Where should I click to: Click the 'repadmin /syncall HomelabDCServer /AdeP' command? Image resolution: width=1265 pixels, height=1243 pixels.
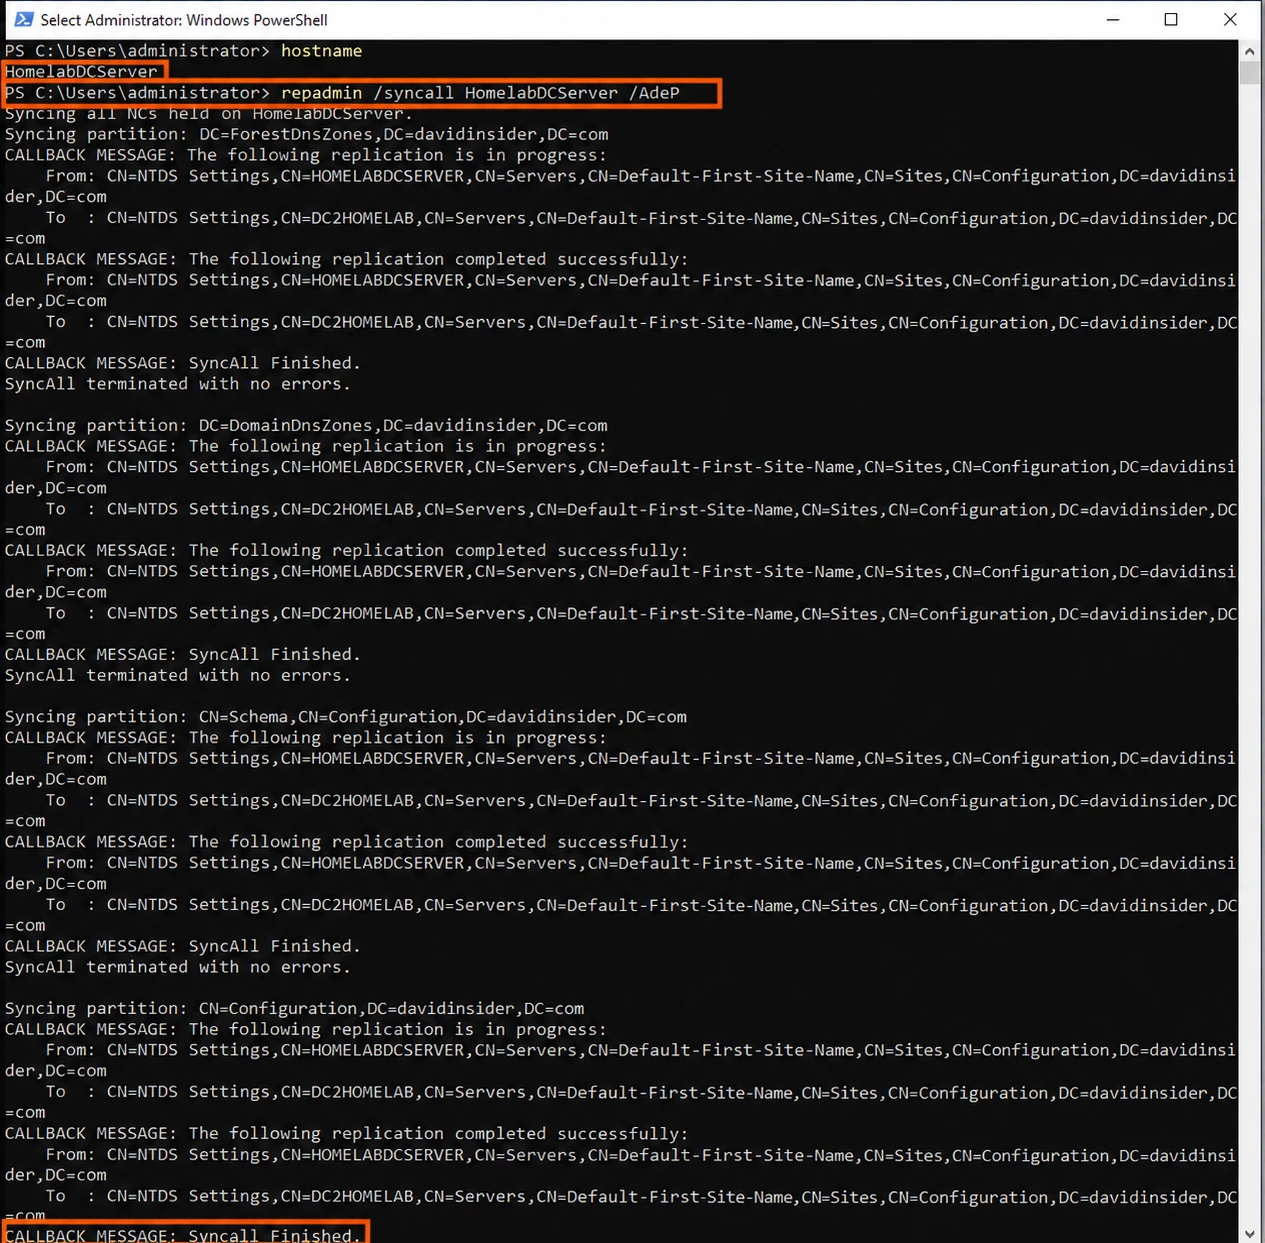[x=480, y=92]
